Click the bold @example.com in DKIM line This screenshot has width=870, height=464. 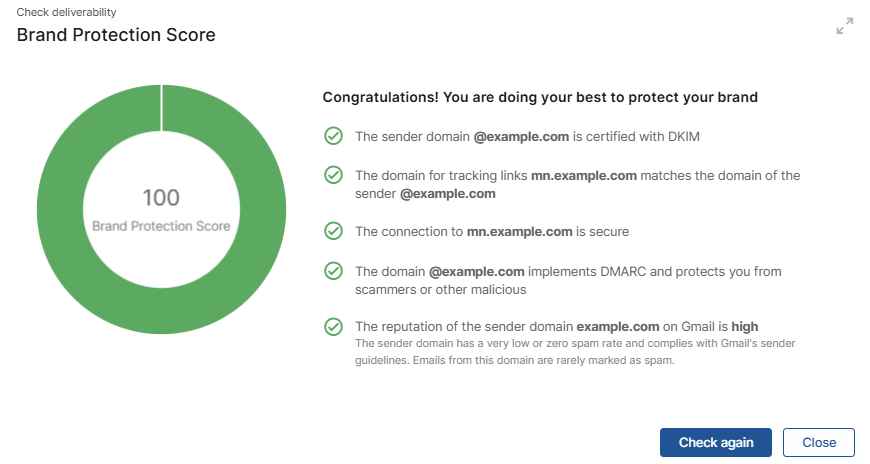[521, 137]
